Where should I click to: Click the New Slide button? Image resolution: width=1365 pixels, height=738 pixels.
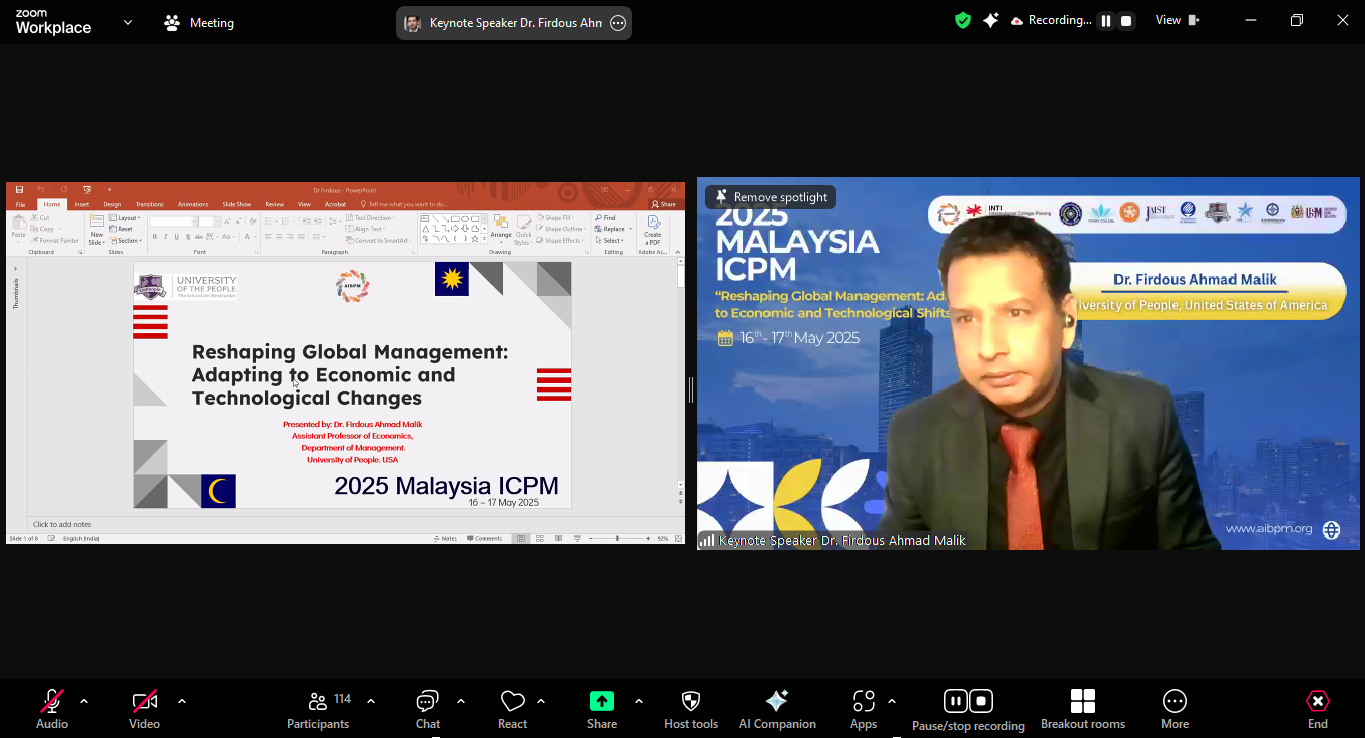[x=96, y=231]
